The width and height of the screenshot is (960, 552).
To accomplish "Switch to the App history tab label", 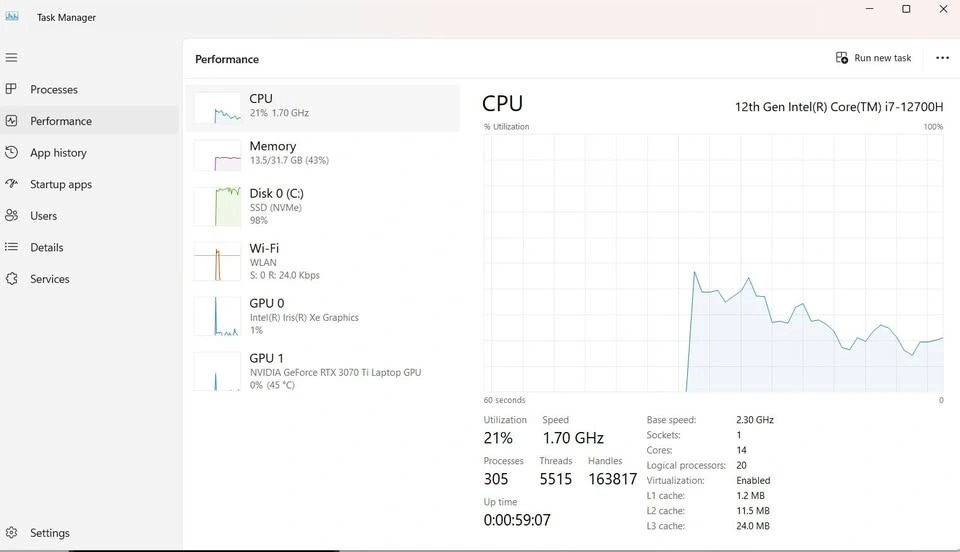I will (x=58, y=153).
